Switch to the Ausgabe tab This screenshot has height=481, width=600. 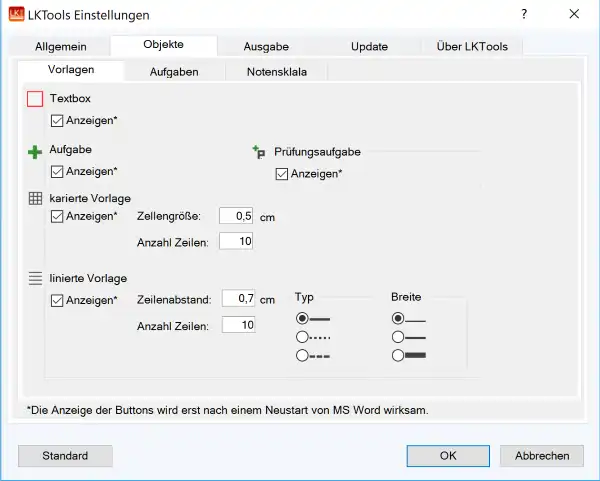point(266,47)
